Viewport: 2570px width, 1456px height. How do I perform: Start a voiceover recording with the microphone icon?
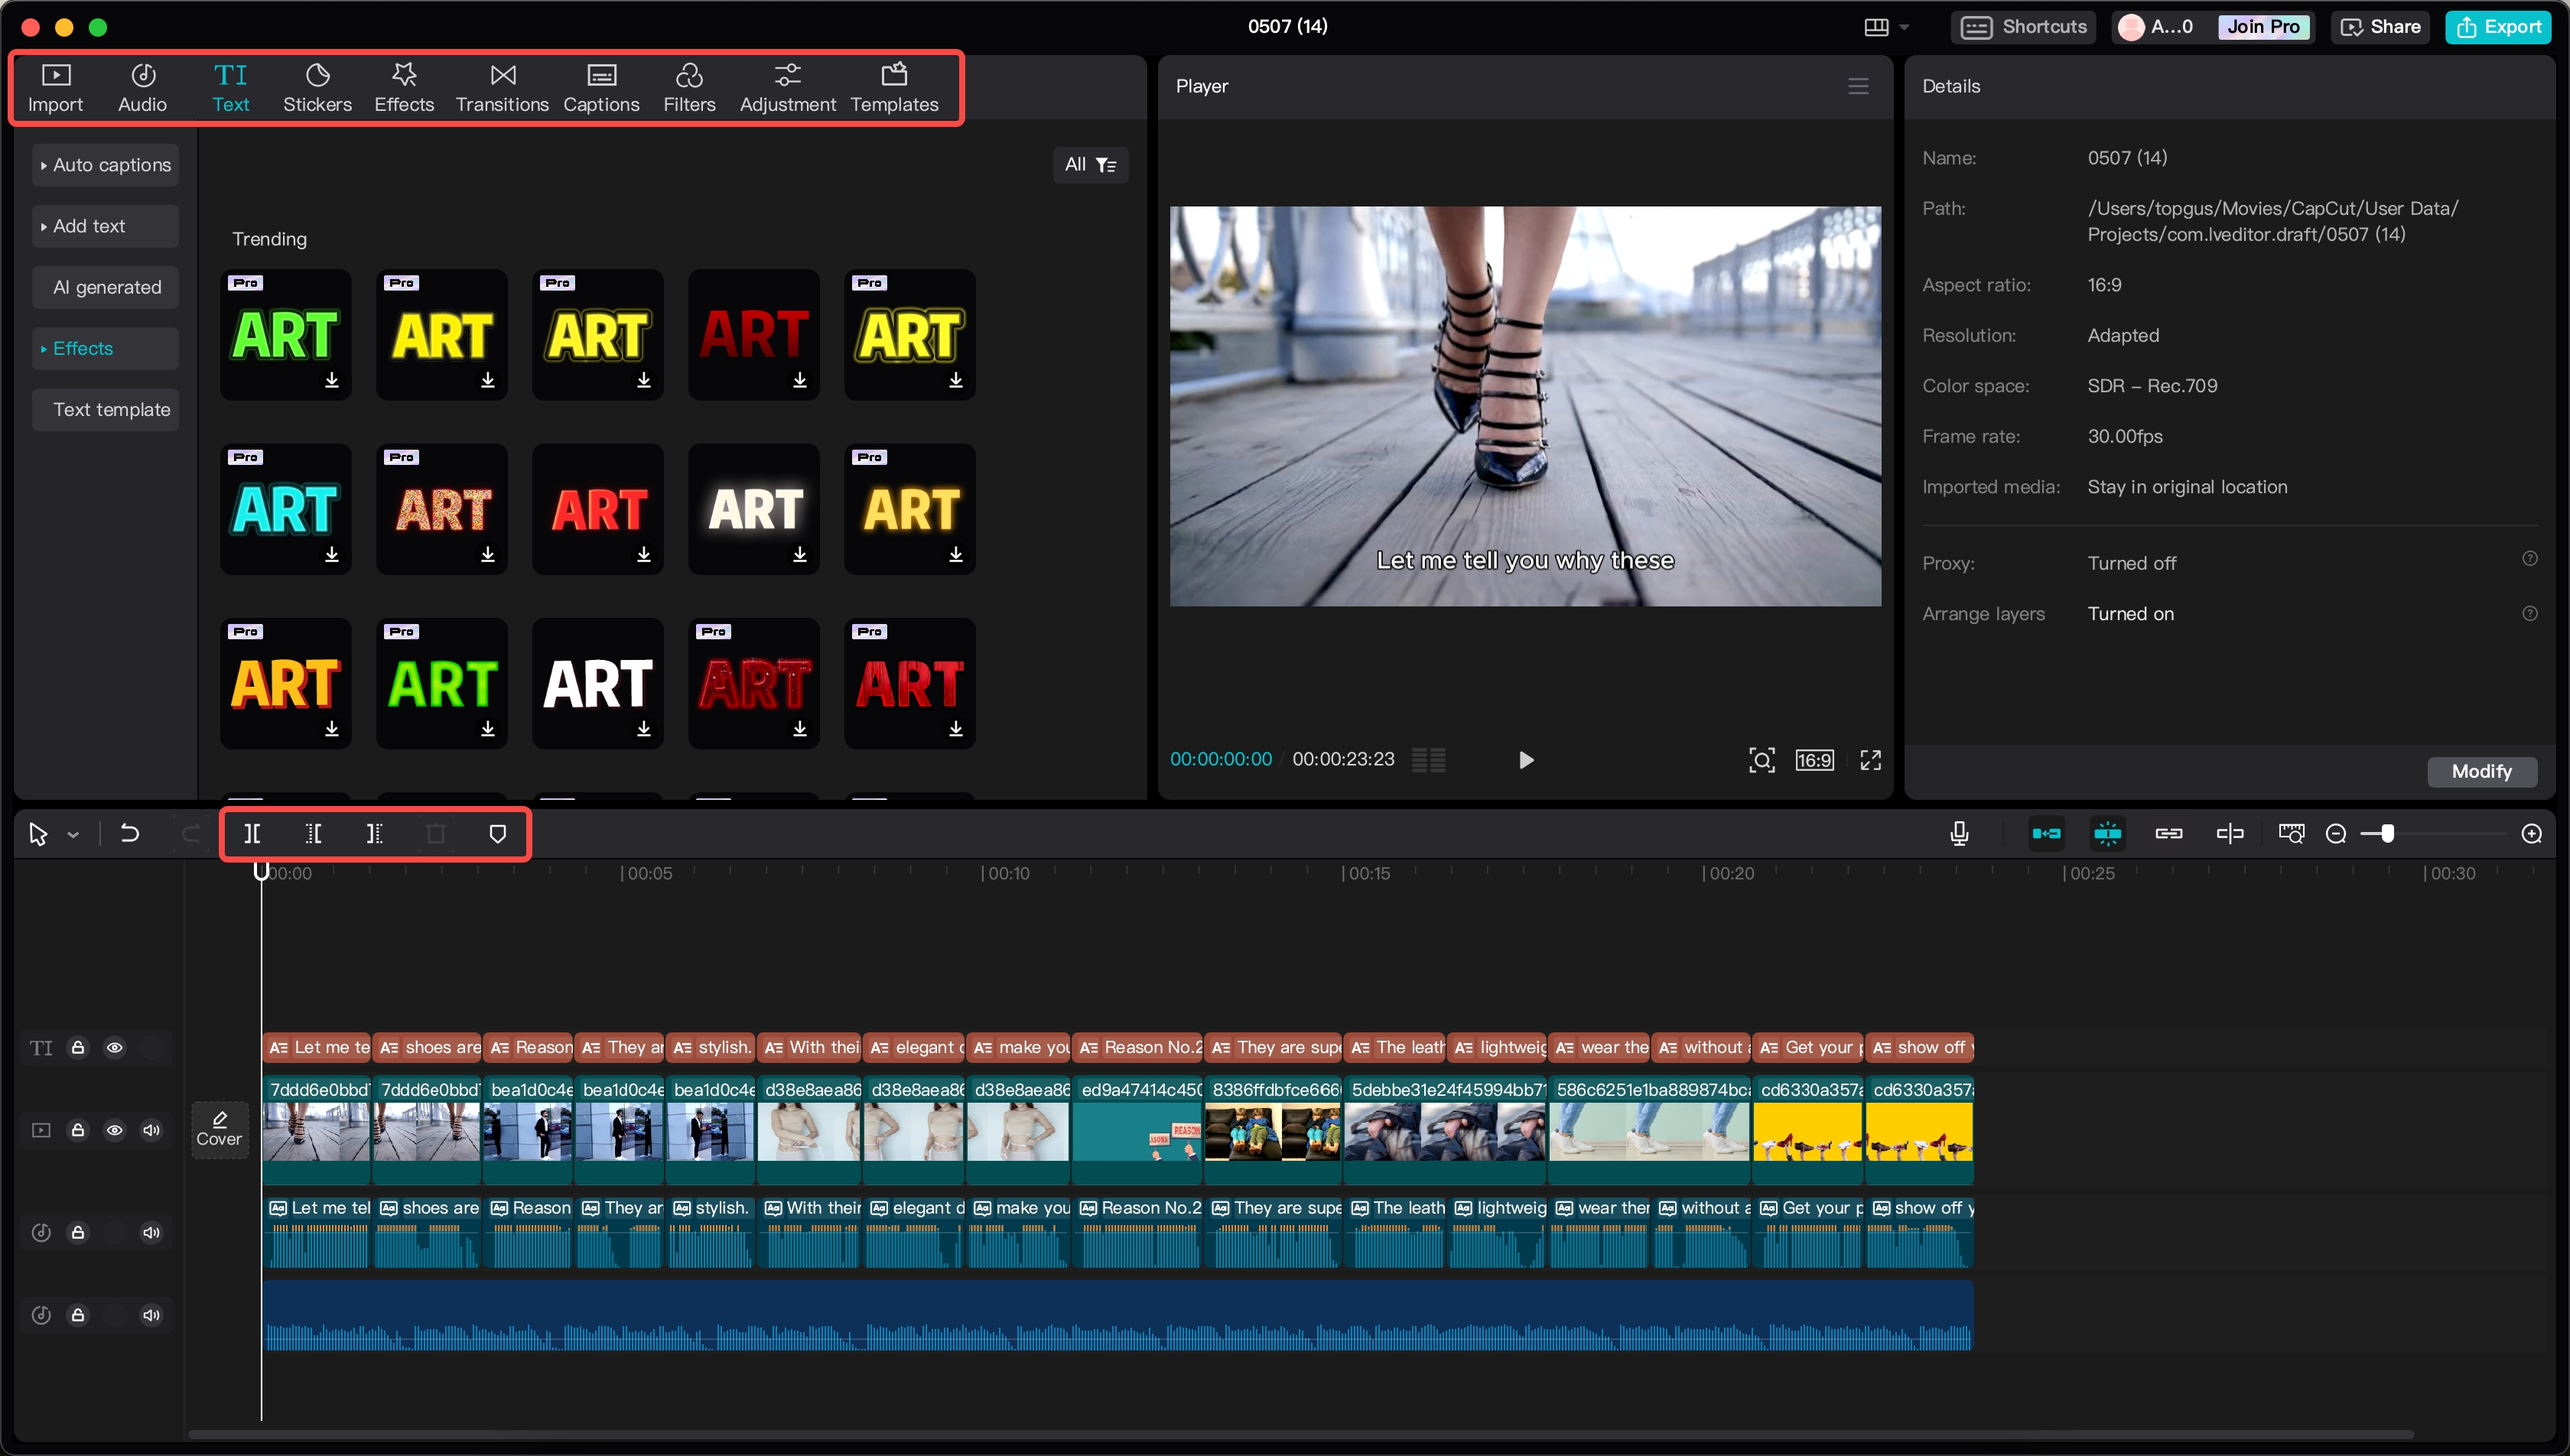pyautogui.click(x=1958, y=832)
